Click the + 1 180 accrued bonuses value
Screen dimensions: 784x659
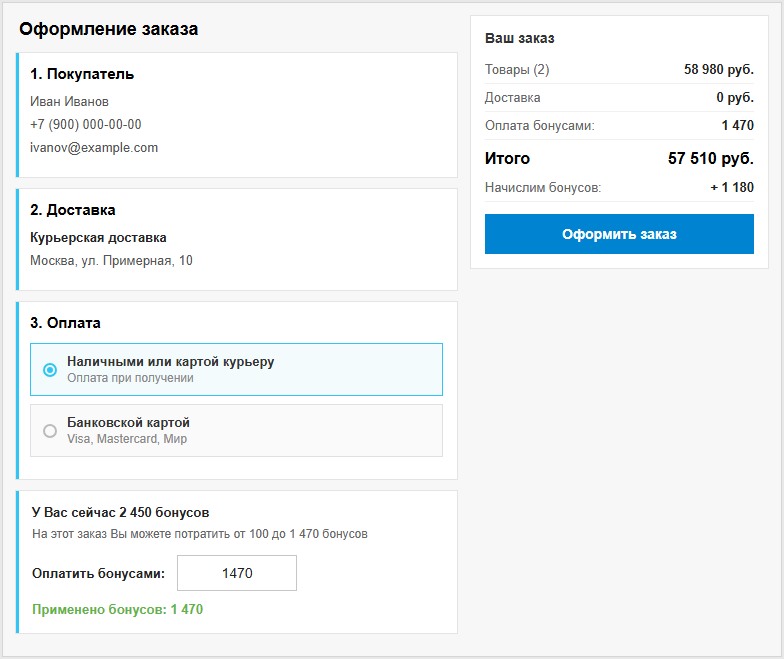pos(732,188)
